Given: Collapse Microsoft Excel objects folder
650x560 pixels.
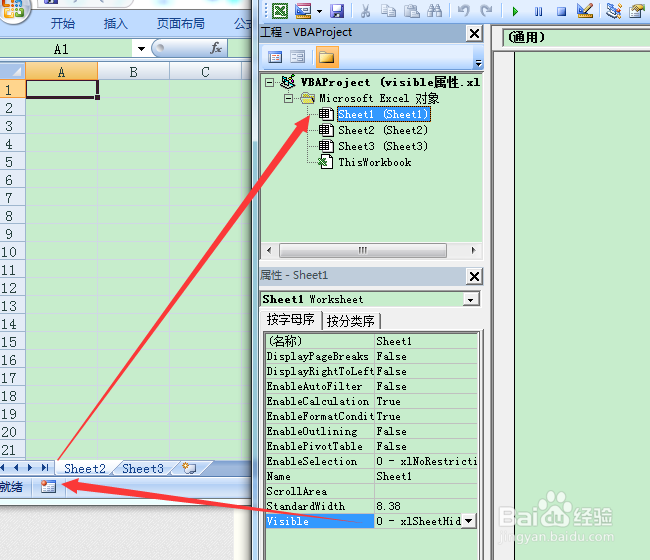Looking at the screenshot, I should pos(288,99).
